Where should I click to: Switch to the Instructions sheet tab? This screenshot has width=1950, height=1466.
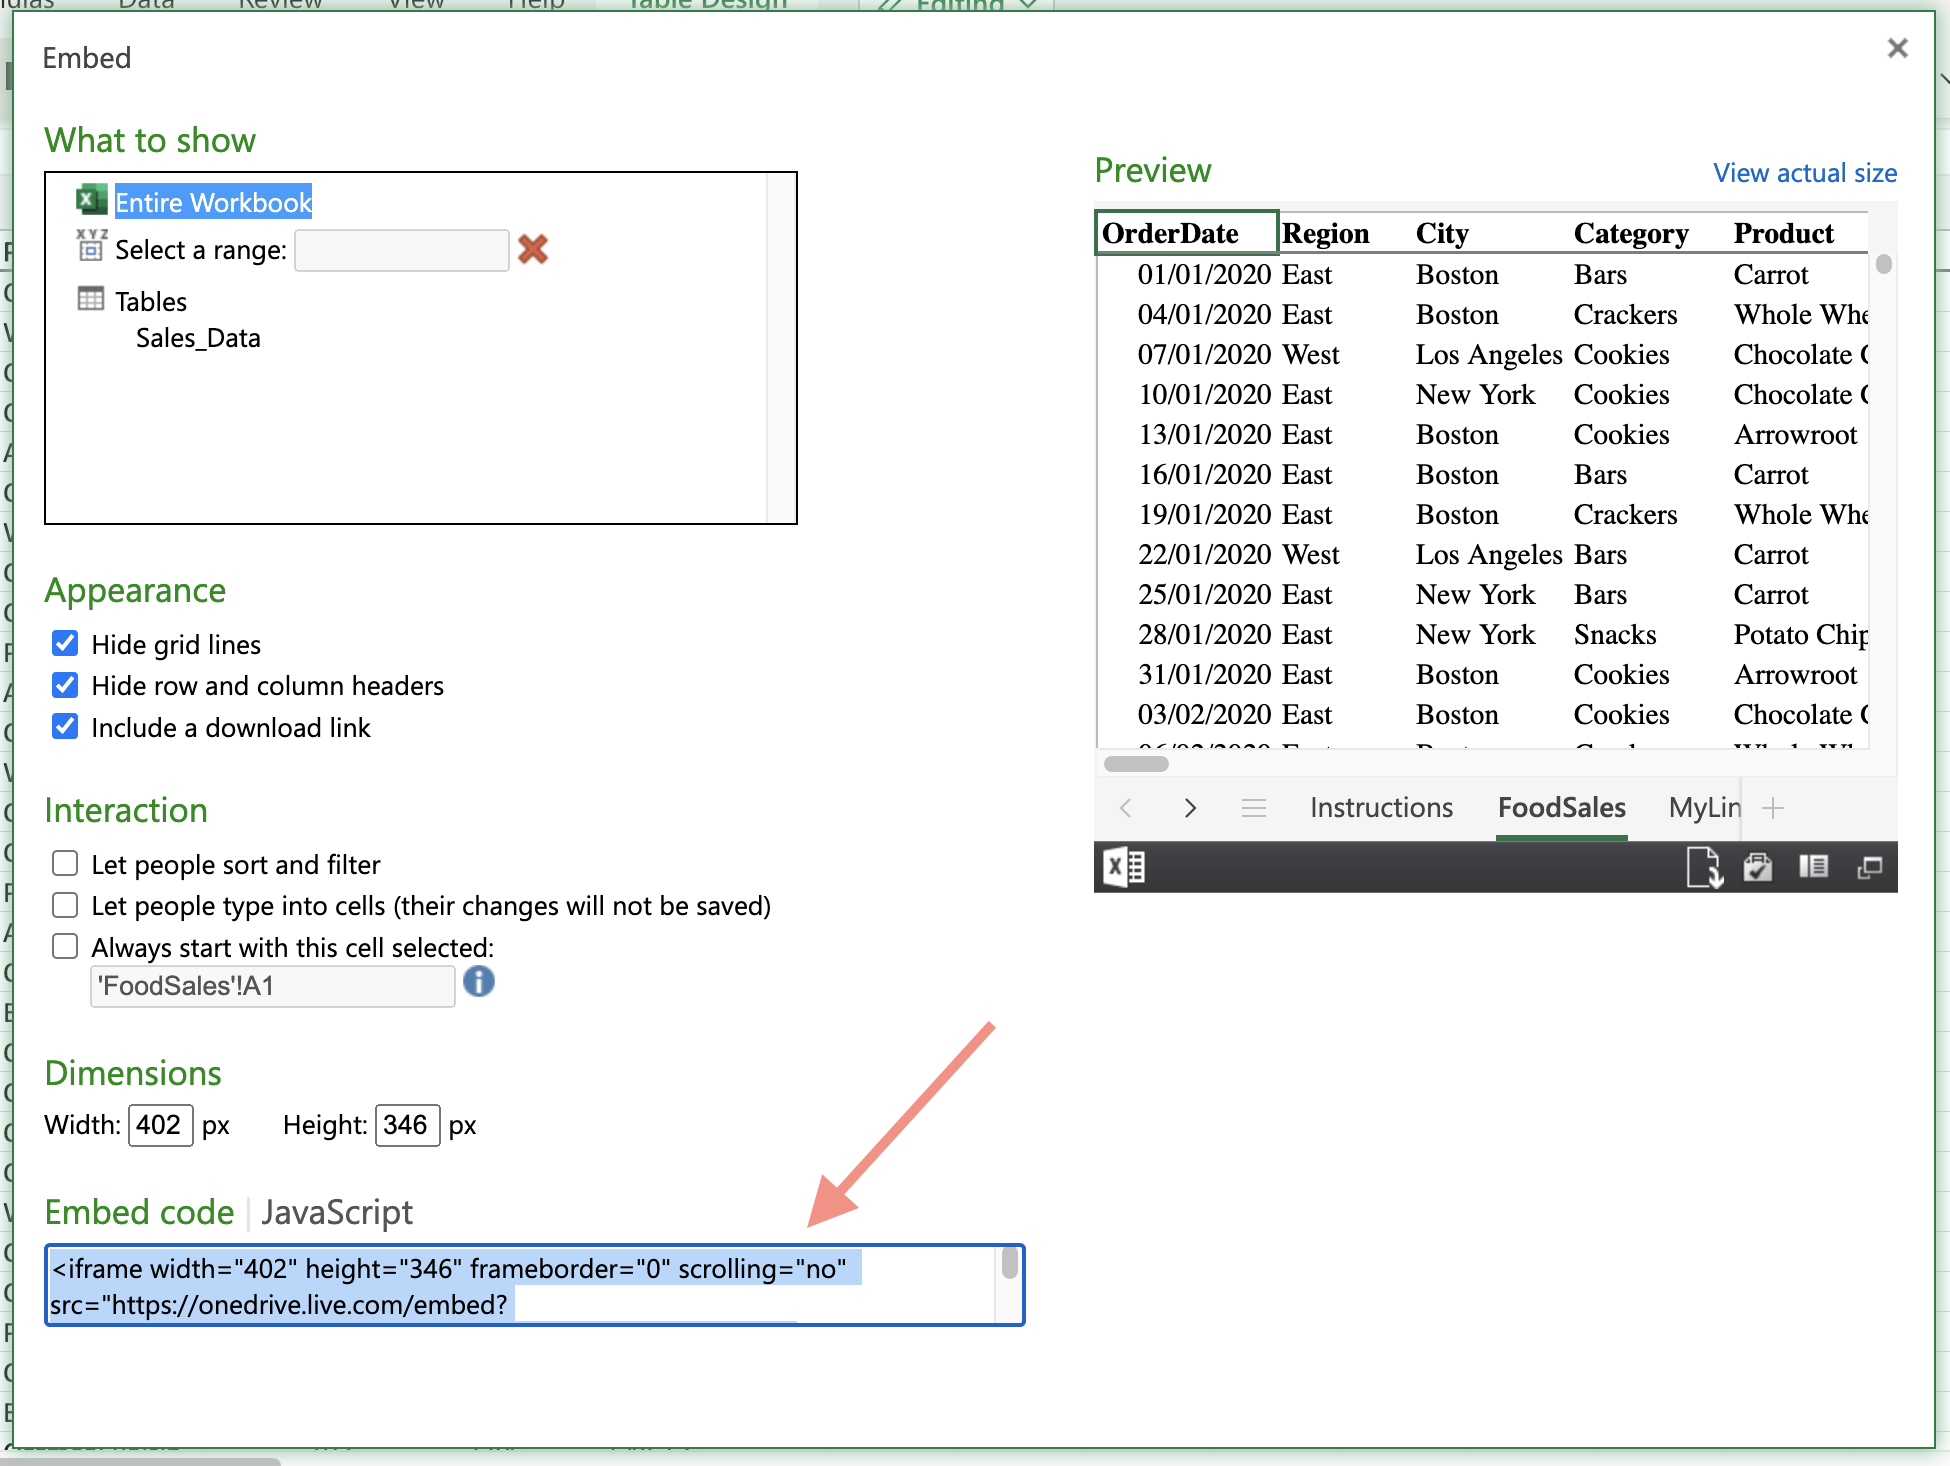(x=1381, y=808)
